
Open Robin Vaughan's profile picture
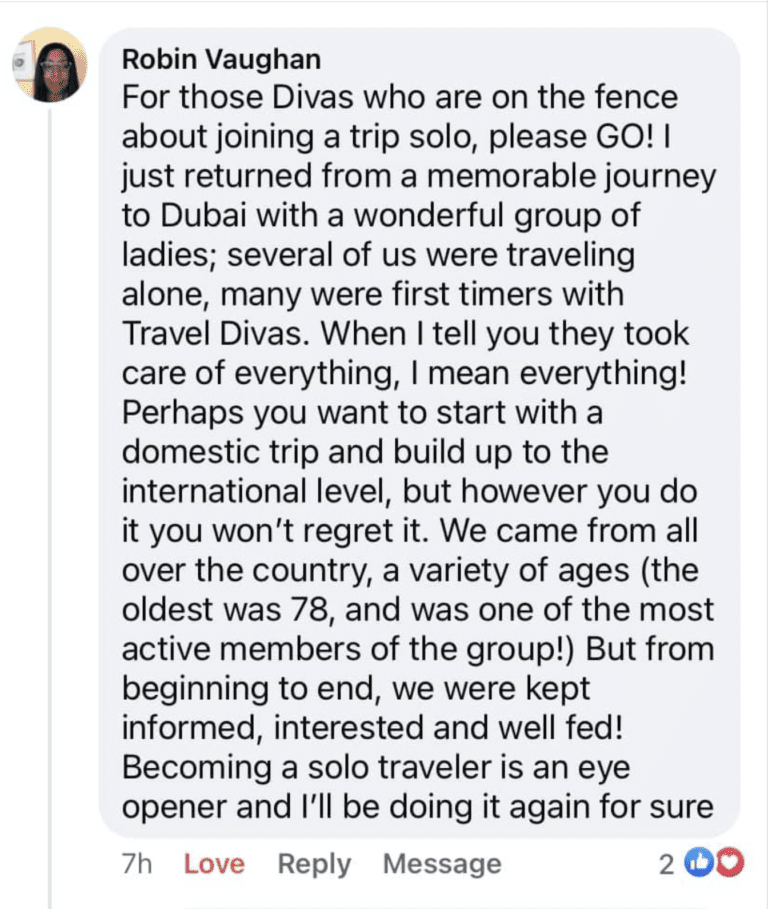pyautogui.click(x=50, y=64)
